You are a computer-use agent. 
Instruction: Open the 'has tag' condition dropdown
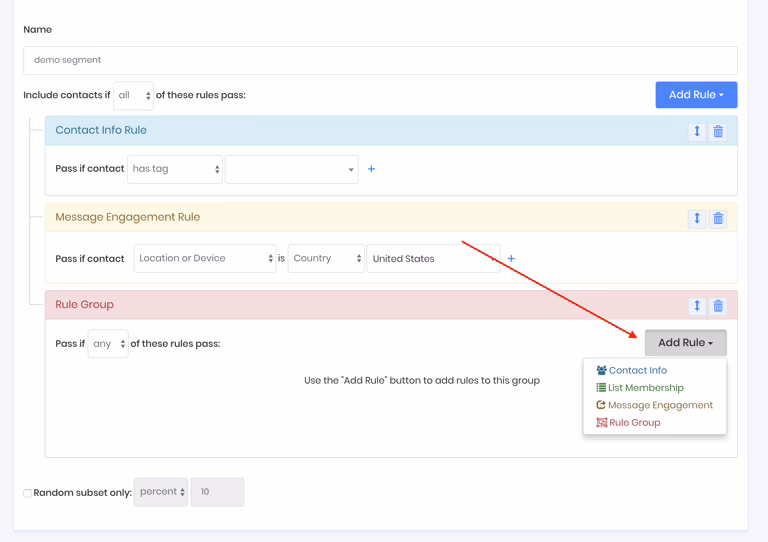click(175, 169)
